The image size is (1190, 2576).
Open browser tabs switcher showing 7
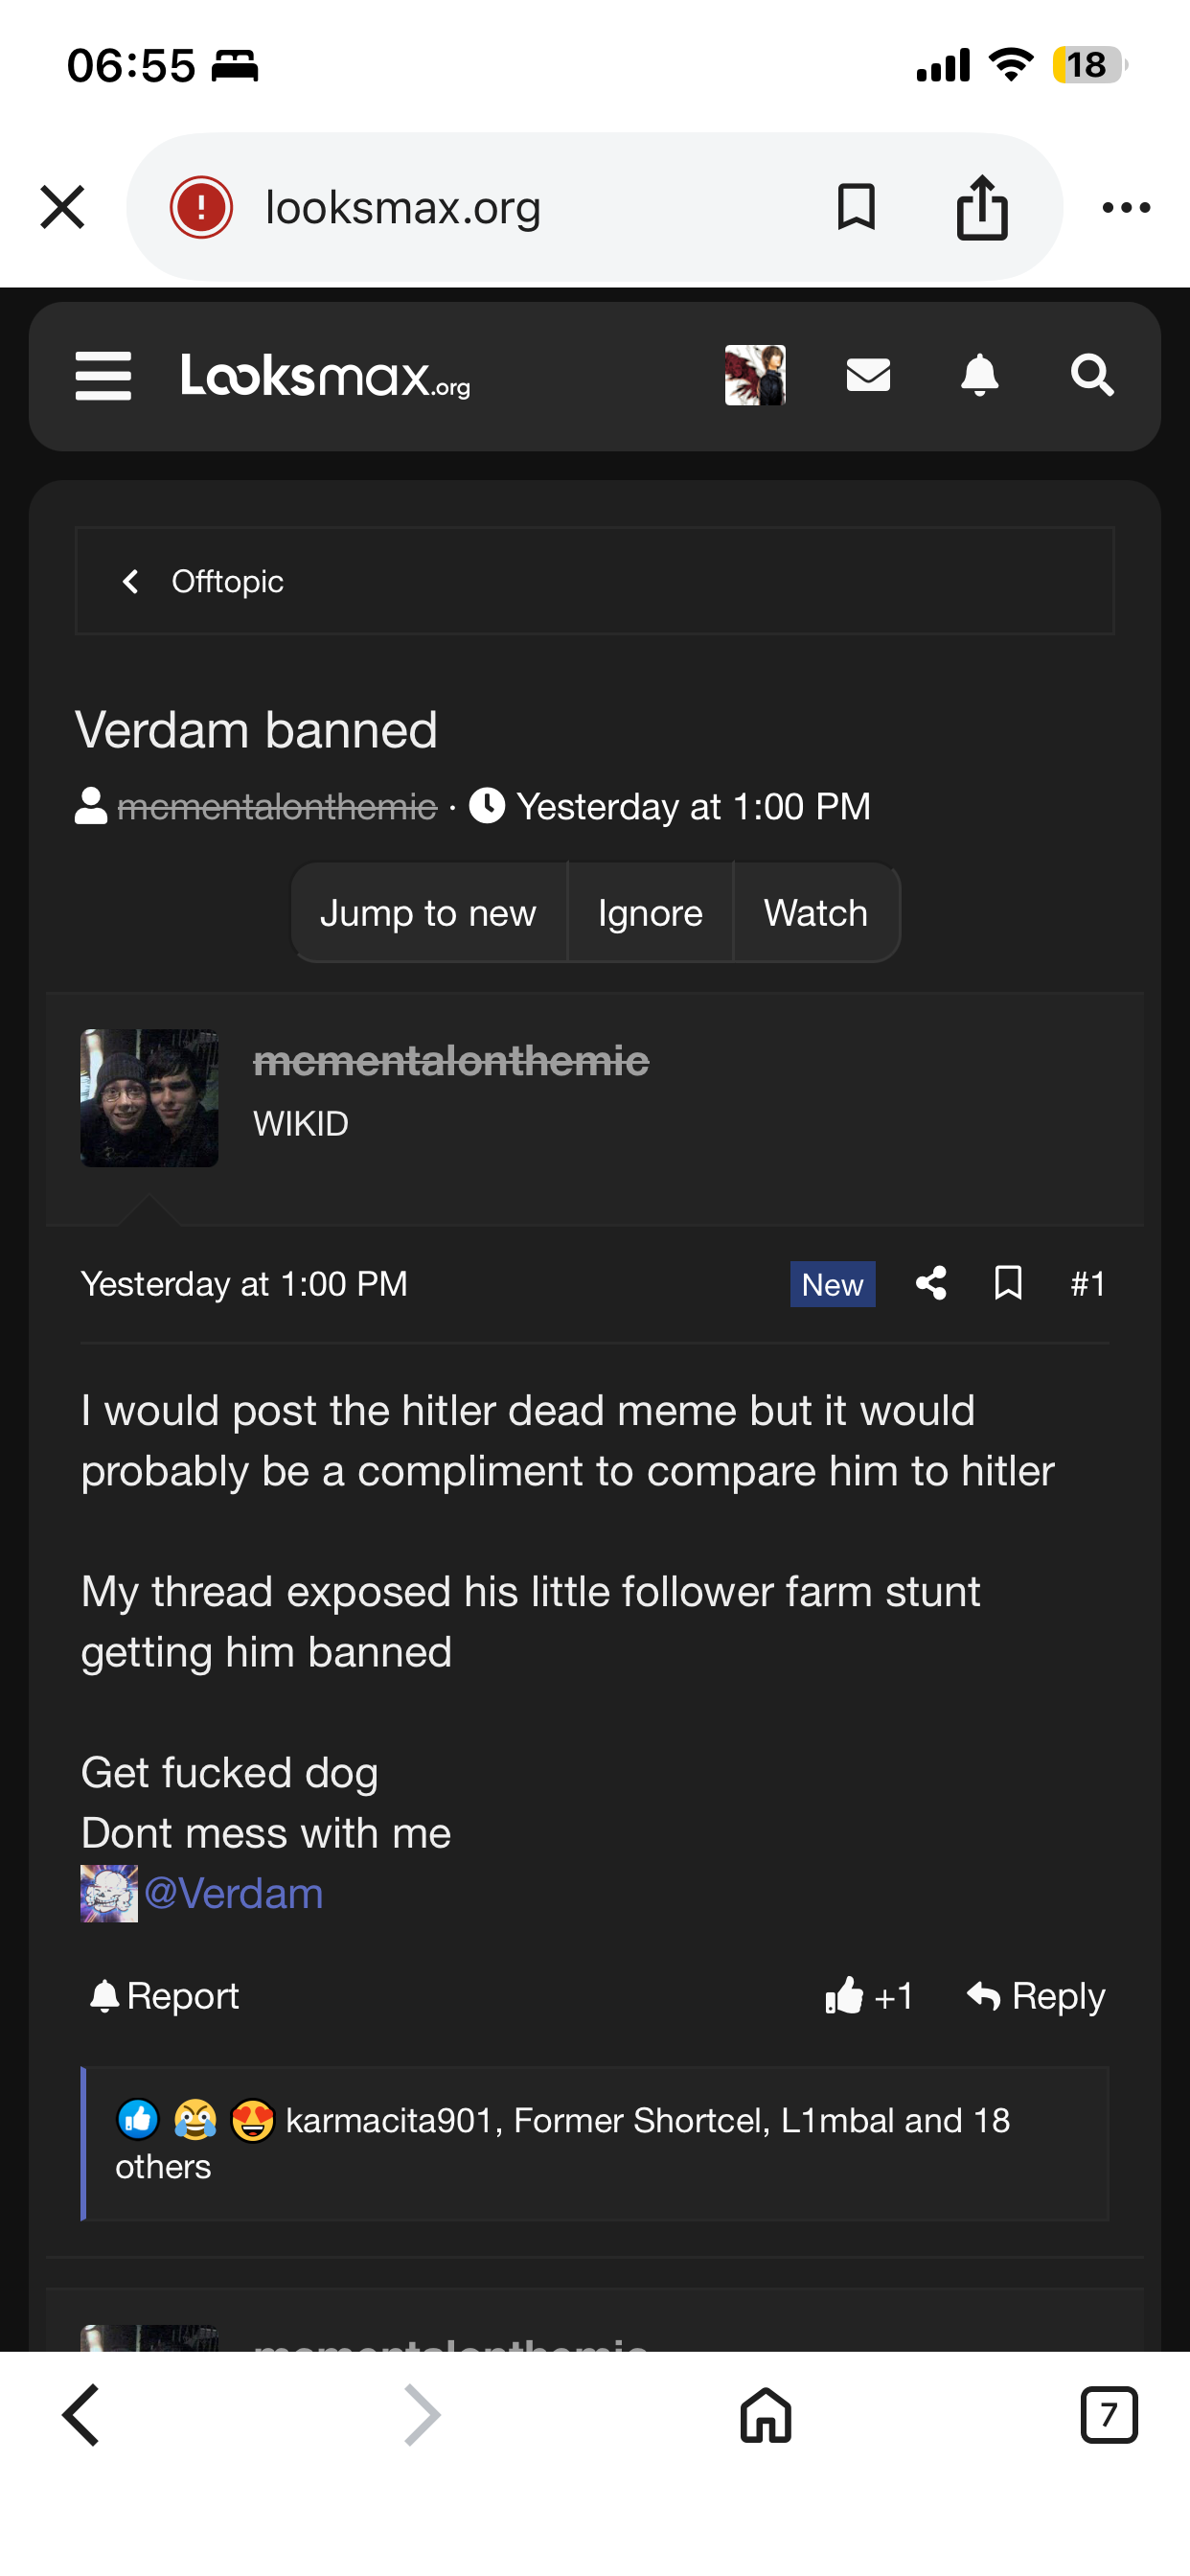point(1108,2415)
